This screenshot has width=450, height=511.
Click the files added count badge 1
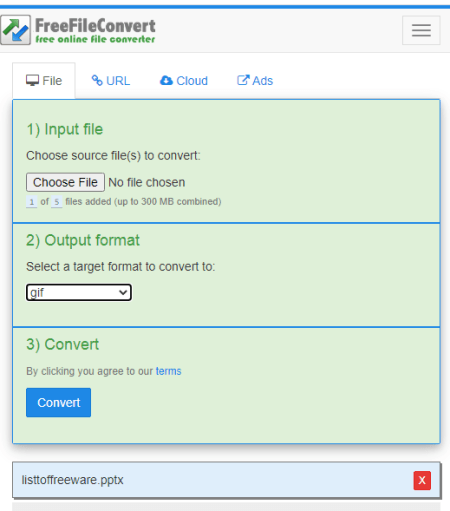[32, 202]
